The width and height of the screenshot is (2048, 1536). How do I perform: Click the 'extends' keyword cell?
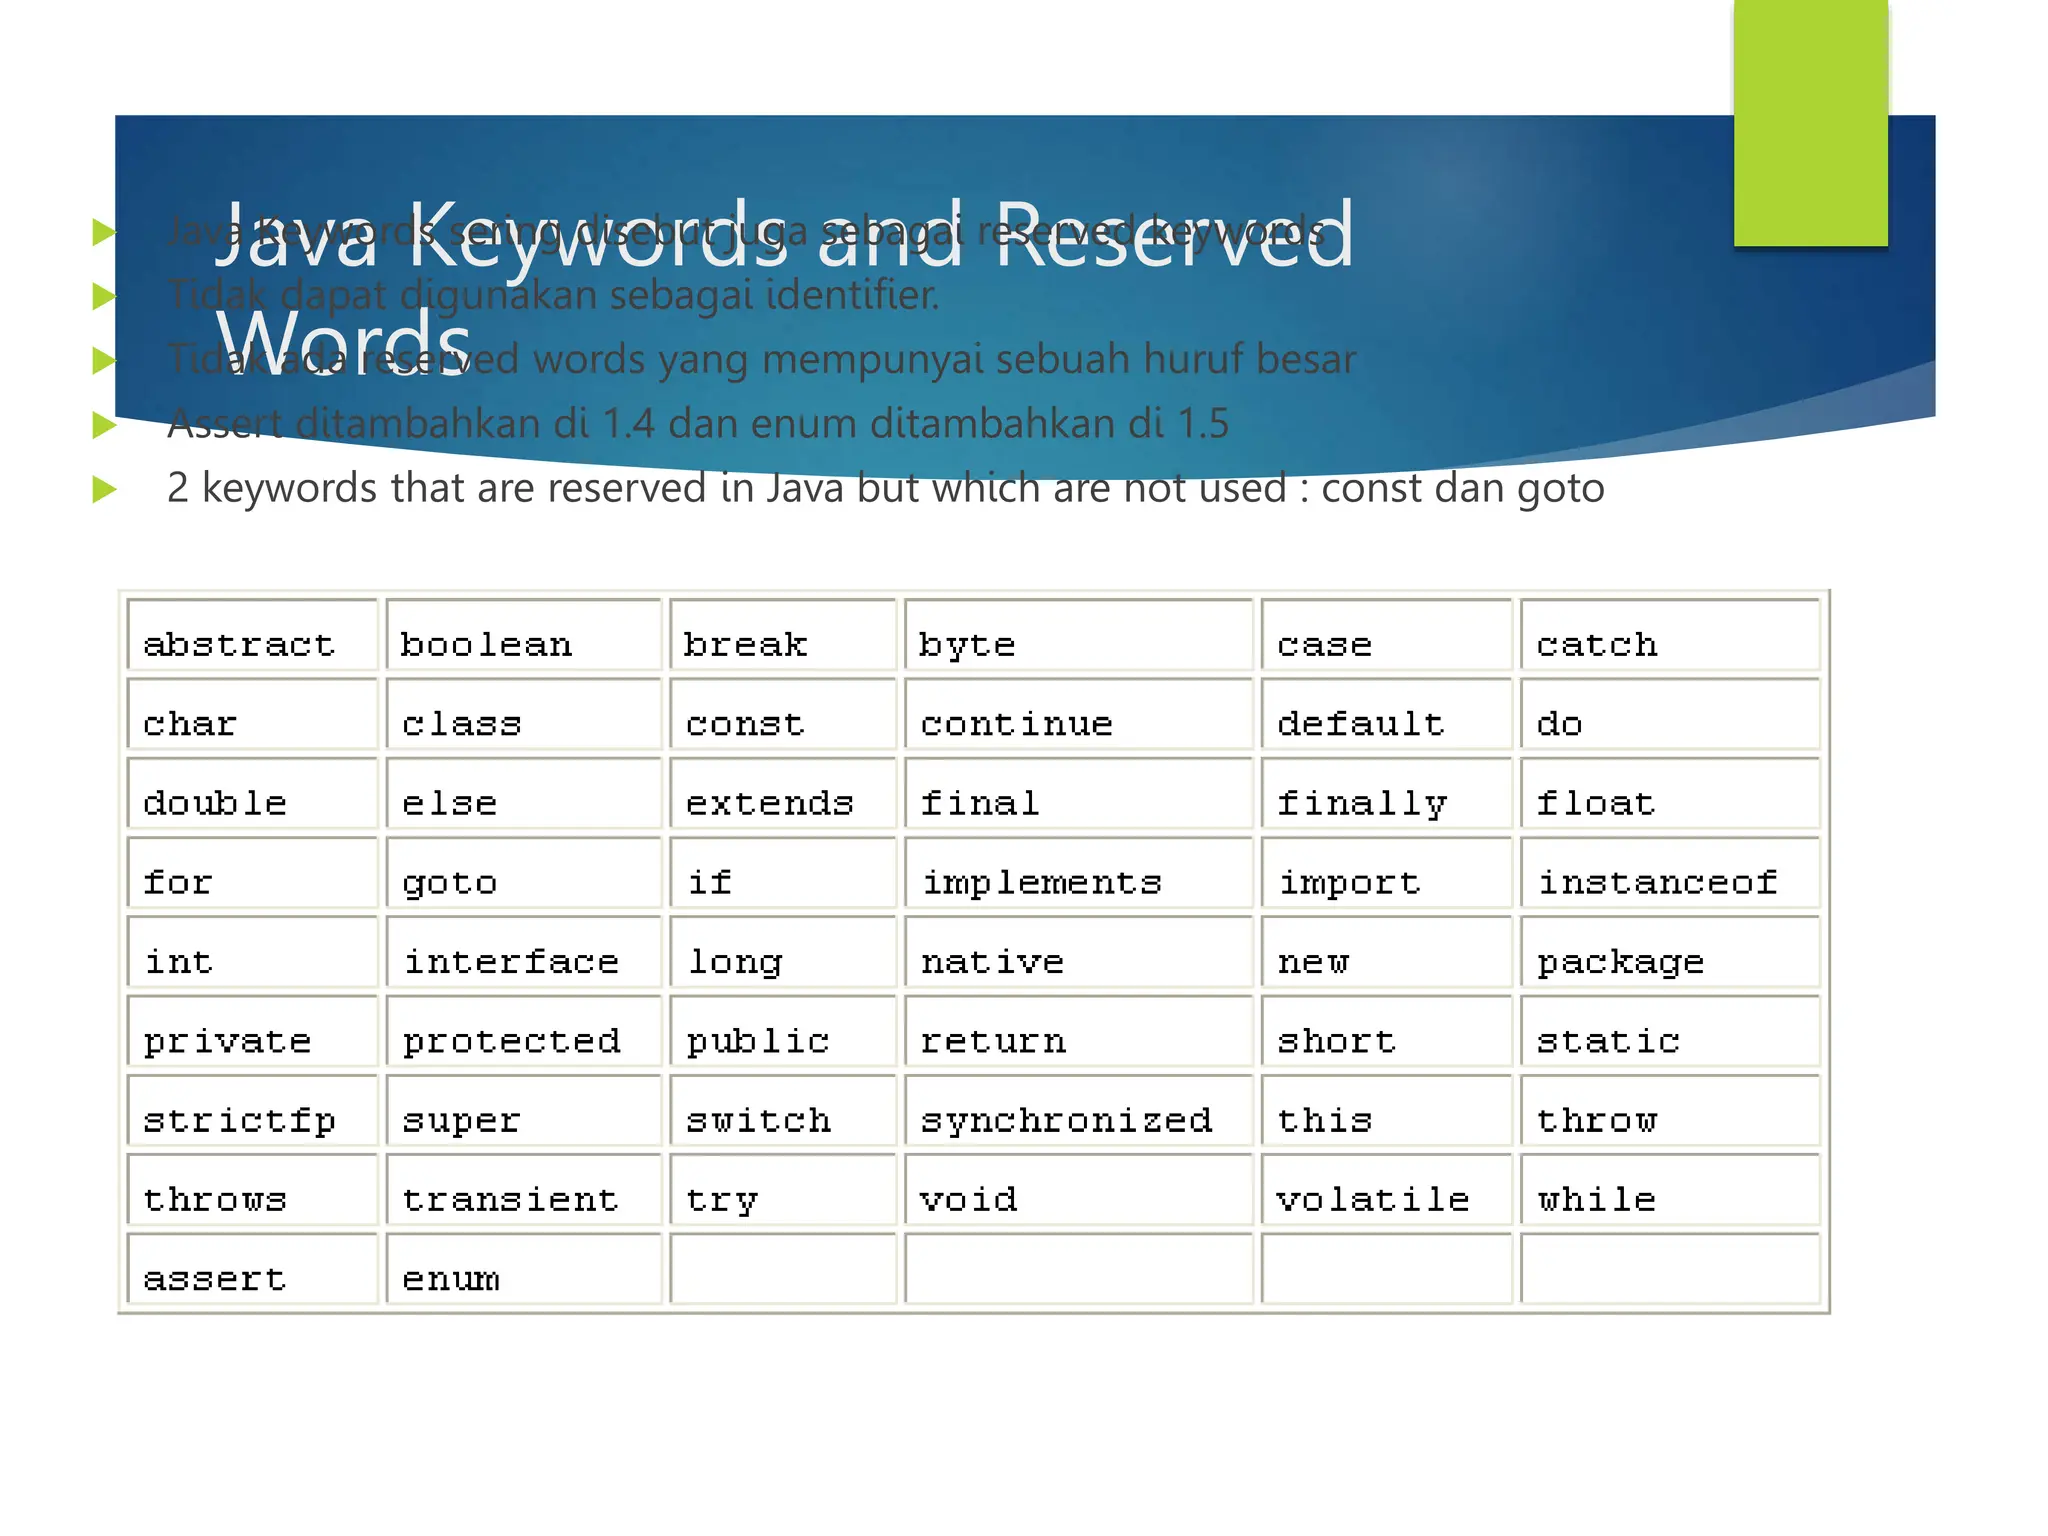[x=783, y=793]
